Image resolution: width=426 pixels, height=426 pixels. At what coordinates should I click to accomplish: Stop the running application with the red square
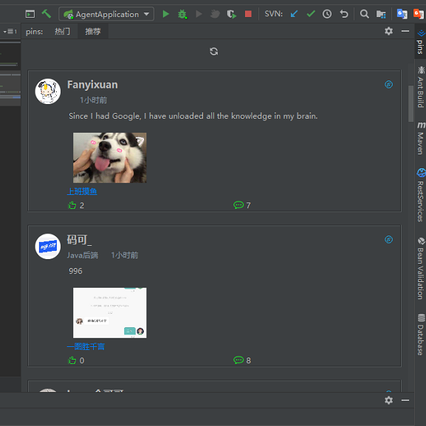click(248, 14)
